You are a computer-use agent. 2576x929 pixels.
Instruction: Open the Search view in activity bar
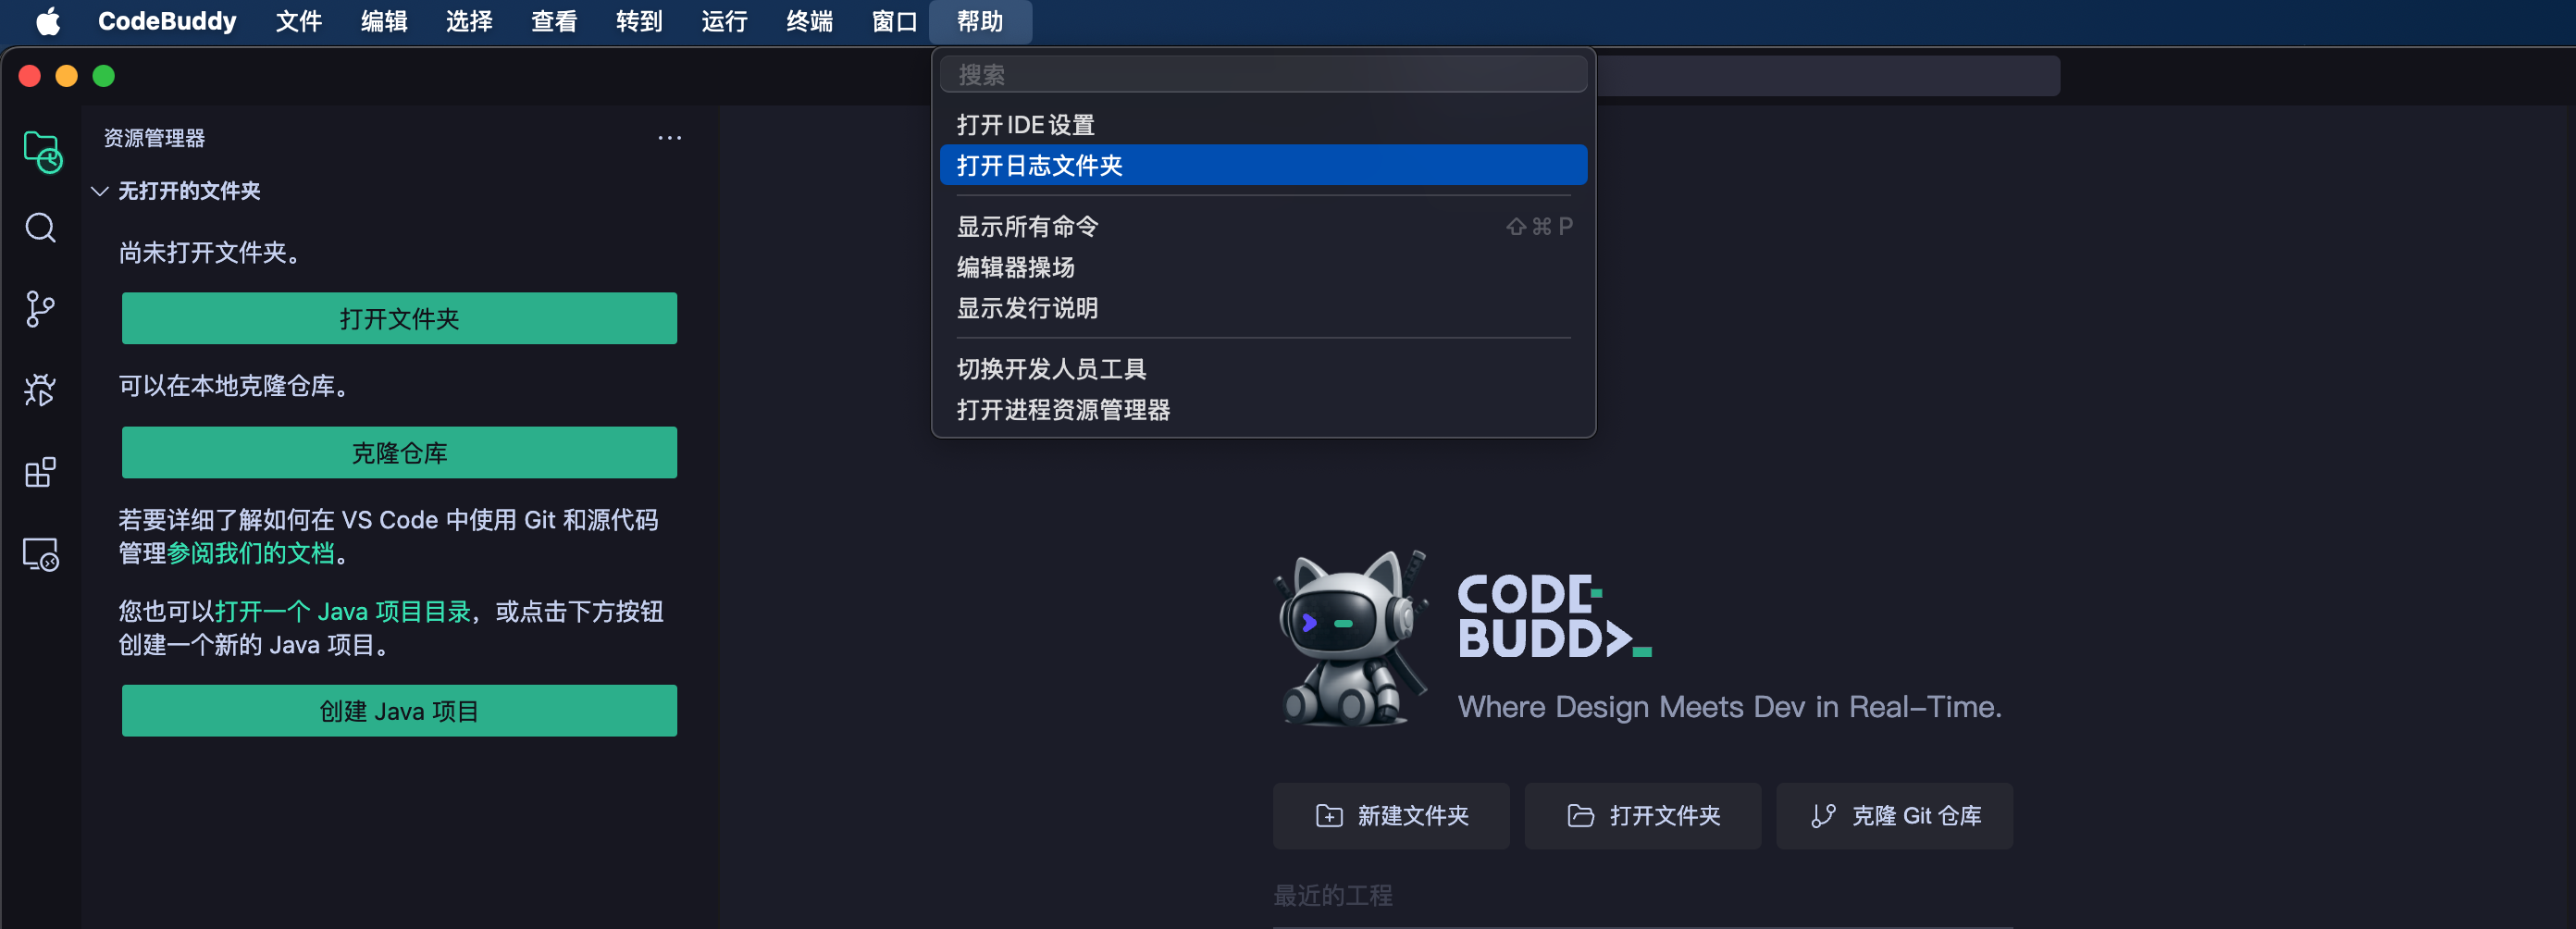41,229
